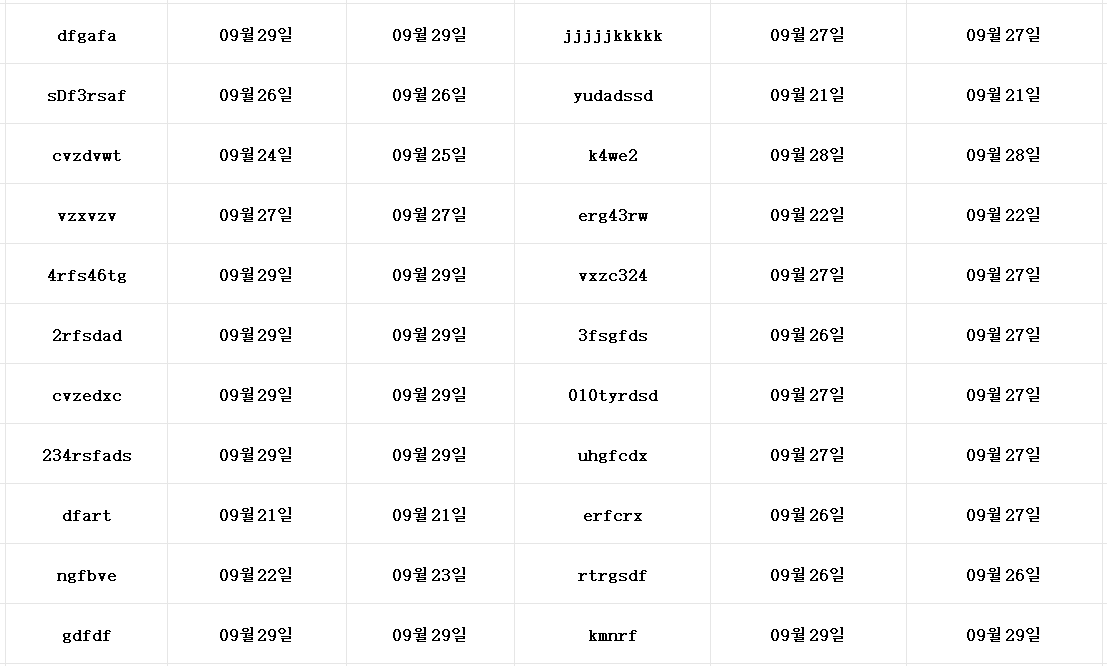Select the vxzc324 cell

coord(613,276)
